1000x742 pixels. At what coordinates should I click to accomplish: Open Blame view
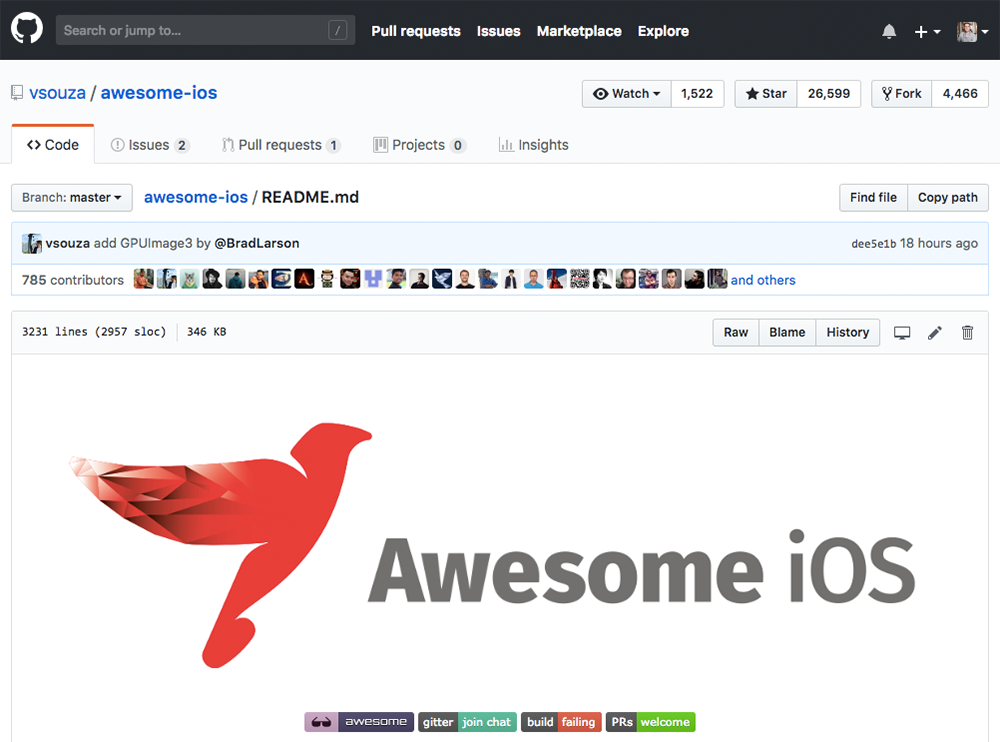[787, 332]
